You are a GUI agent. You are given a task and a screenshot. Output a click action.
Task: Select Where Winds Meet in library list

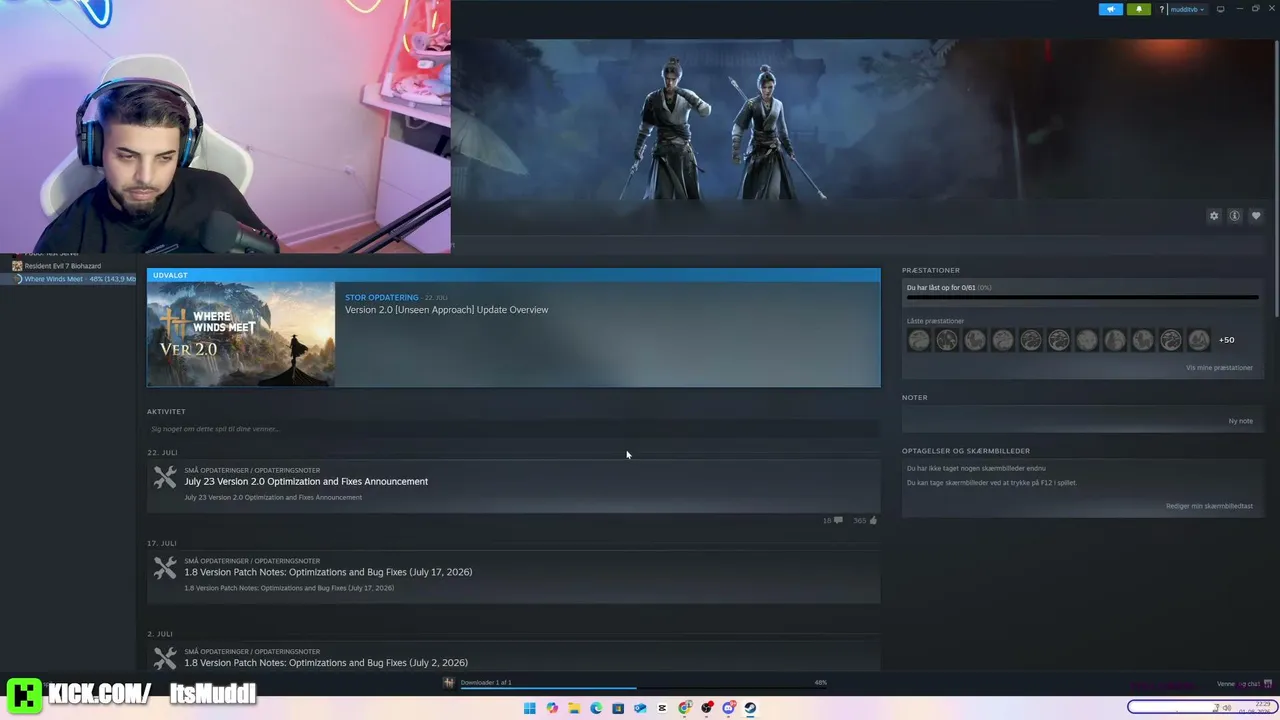(x=74, y=279)
